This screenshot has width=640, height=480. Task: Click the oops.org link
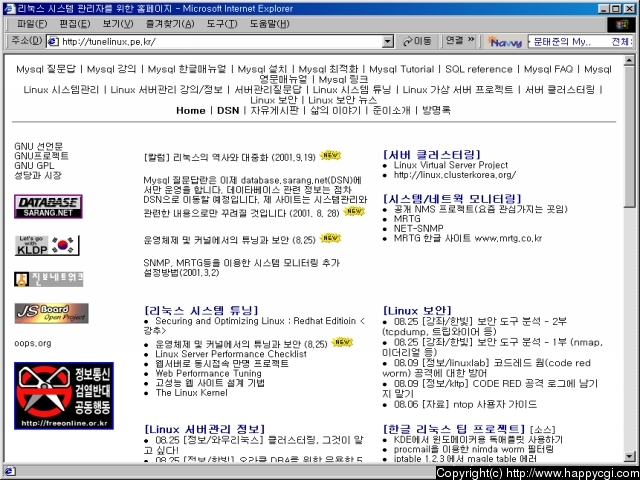pos(33,343)
